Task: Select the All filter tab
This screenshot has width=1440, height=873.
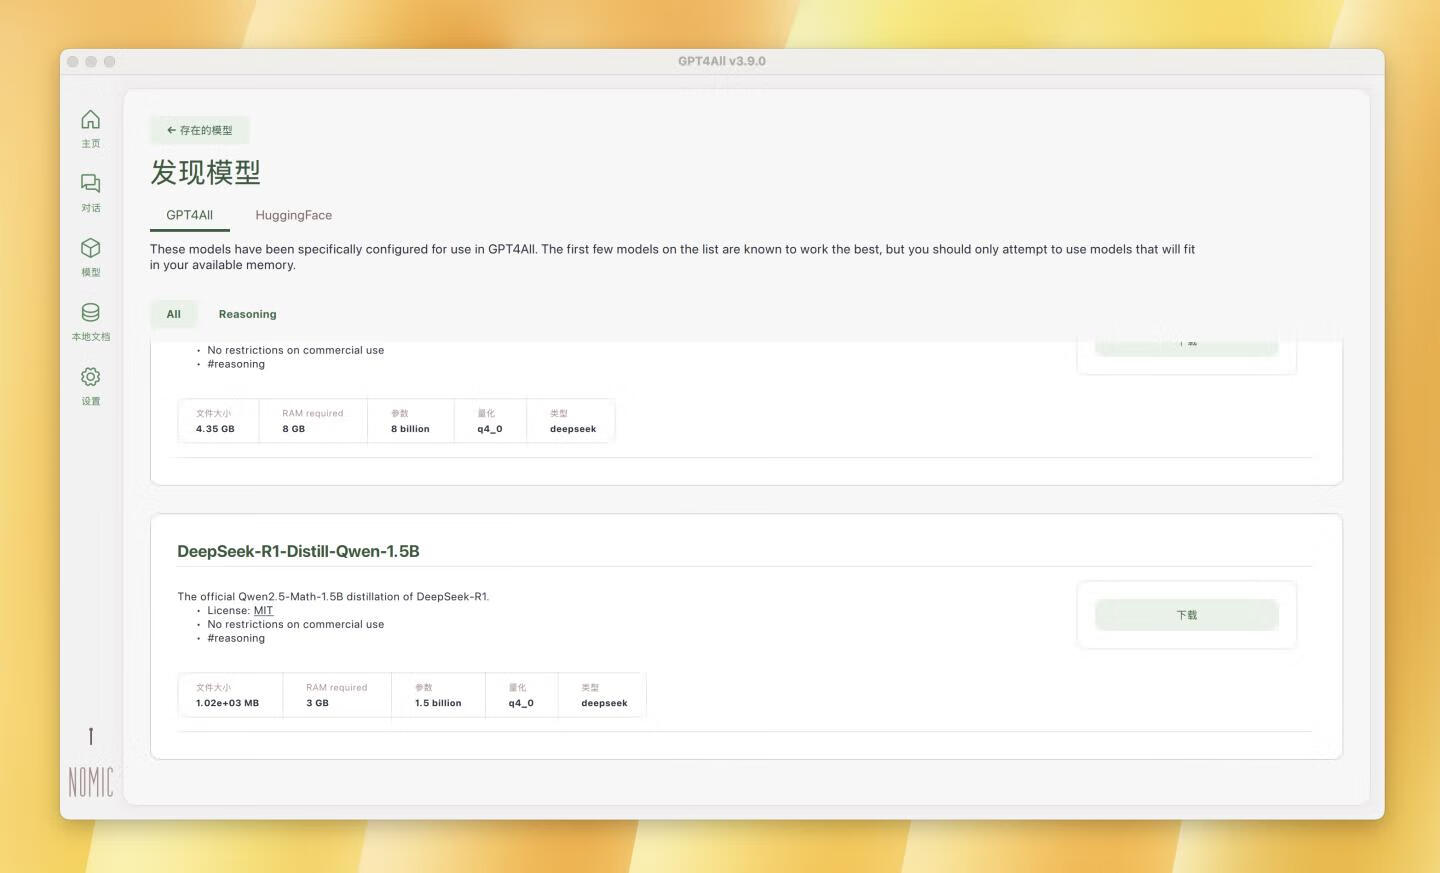Action: 174,314
